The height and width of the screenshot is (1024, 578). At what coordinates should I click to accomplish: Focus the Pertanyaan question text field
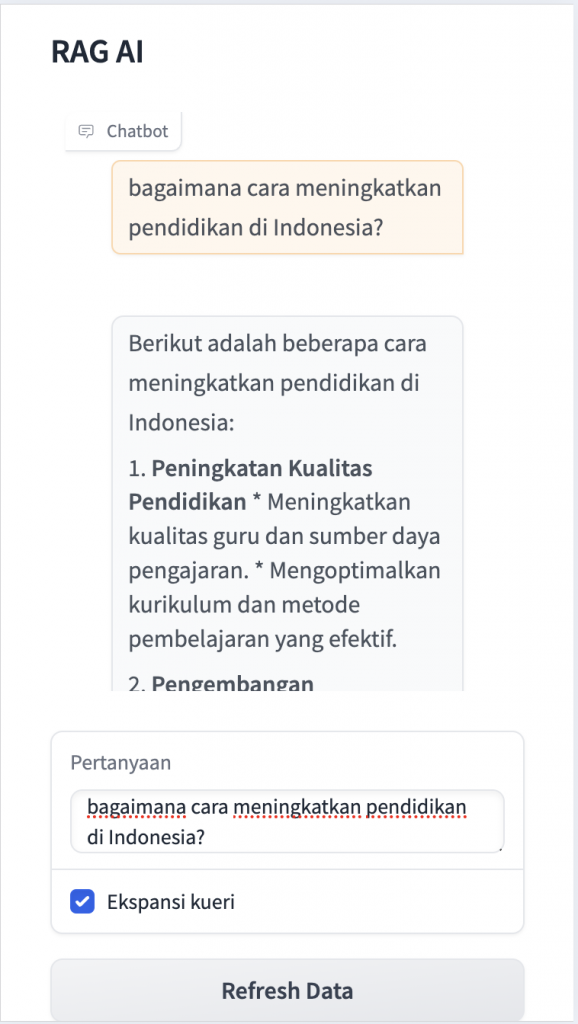click(287, 822)
